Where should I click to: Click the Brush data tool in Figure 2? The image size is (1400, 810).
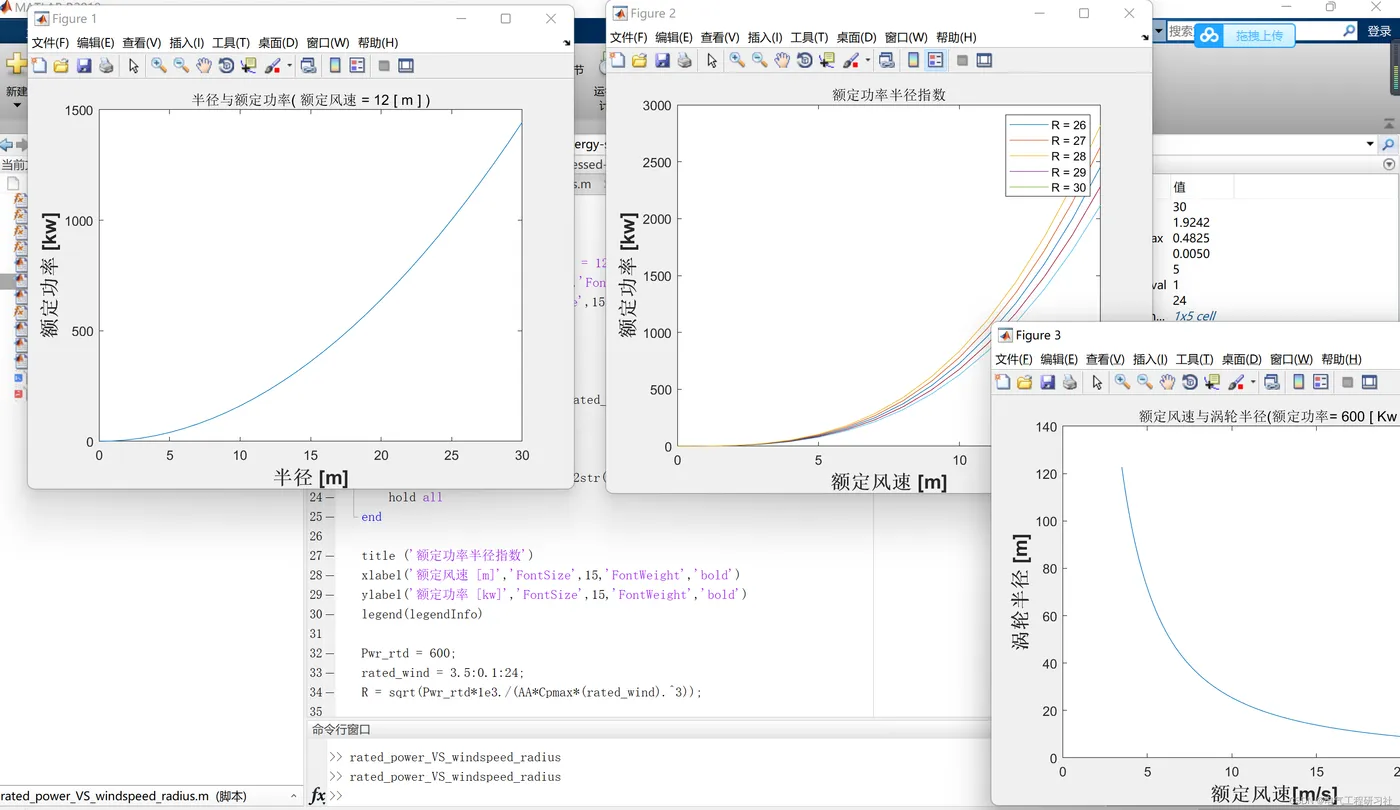point(850,60)
